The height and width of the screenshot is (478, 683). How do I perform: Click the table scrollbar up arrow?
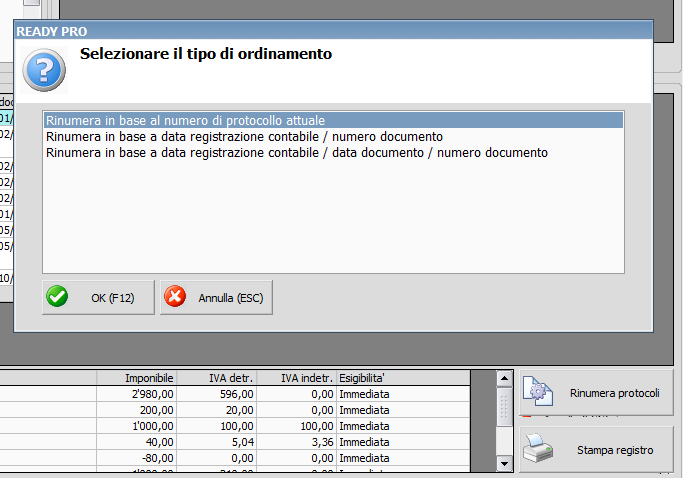coord(504,378)
